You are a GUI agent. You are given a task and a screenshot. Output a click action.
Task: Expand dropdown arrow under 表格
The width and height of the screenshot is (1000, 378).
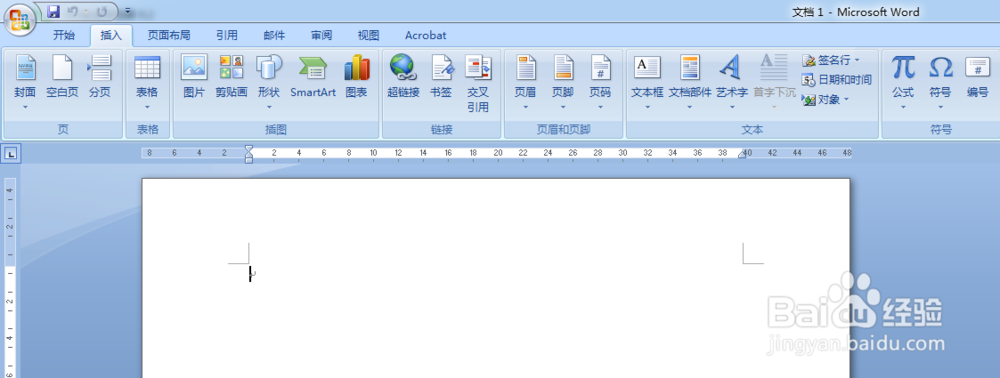click(x=147, y=107)
